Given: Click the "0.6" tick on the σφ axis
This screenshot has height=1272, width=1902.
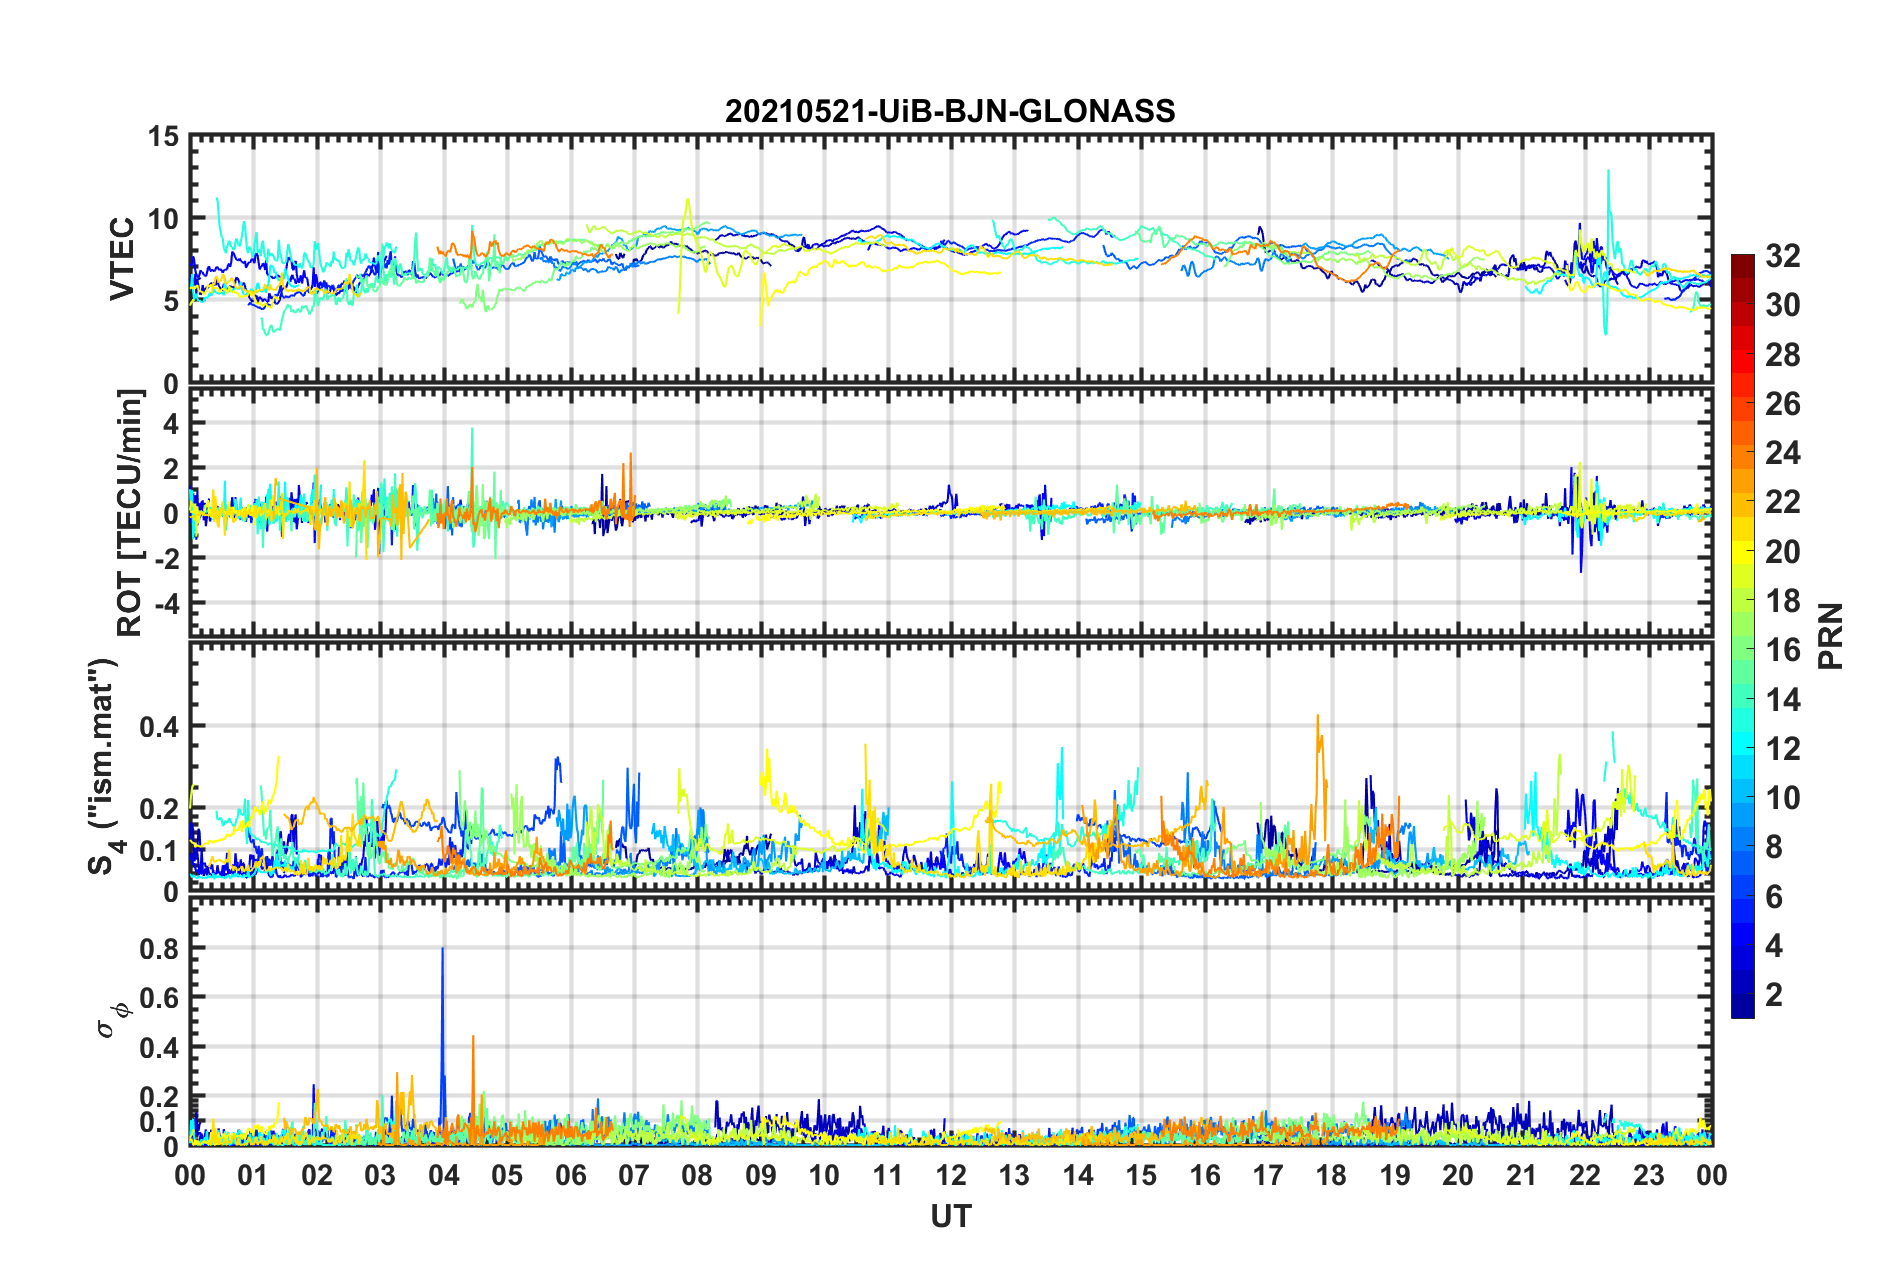Looking at the screenshot, I should (x=160, y=998).
